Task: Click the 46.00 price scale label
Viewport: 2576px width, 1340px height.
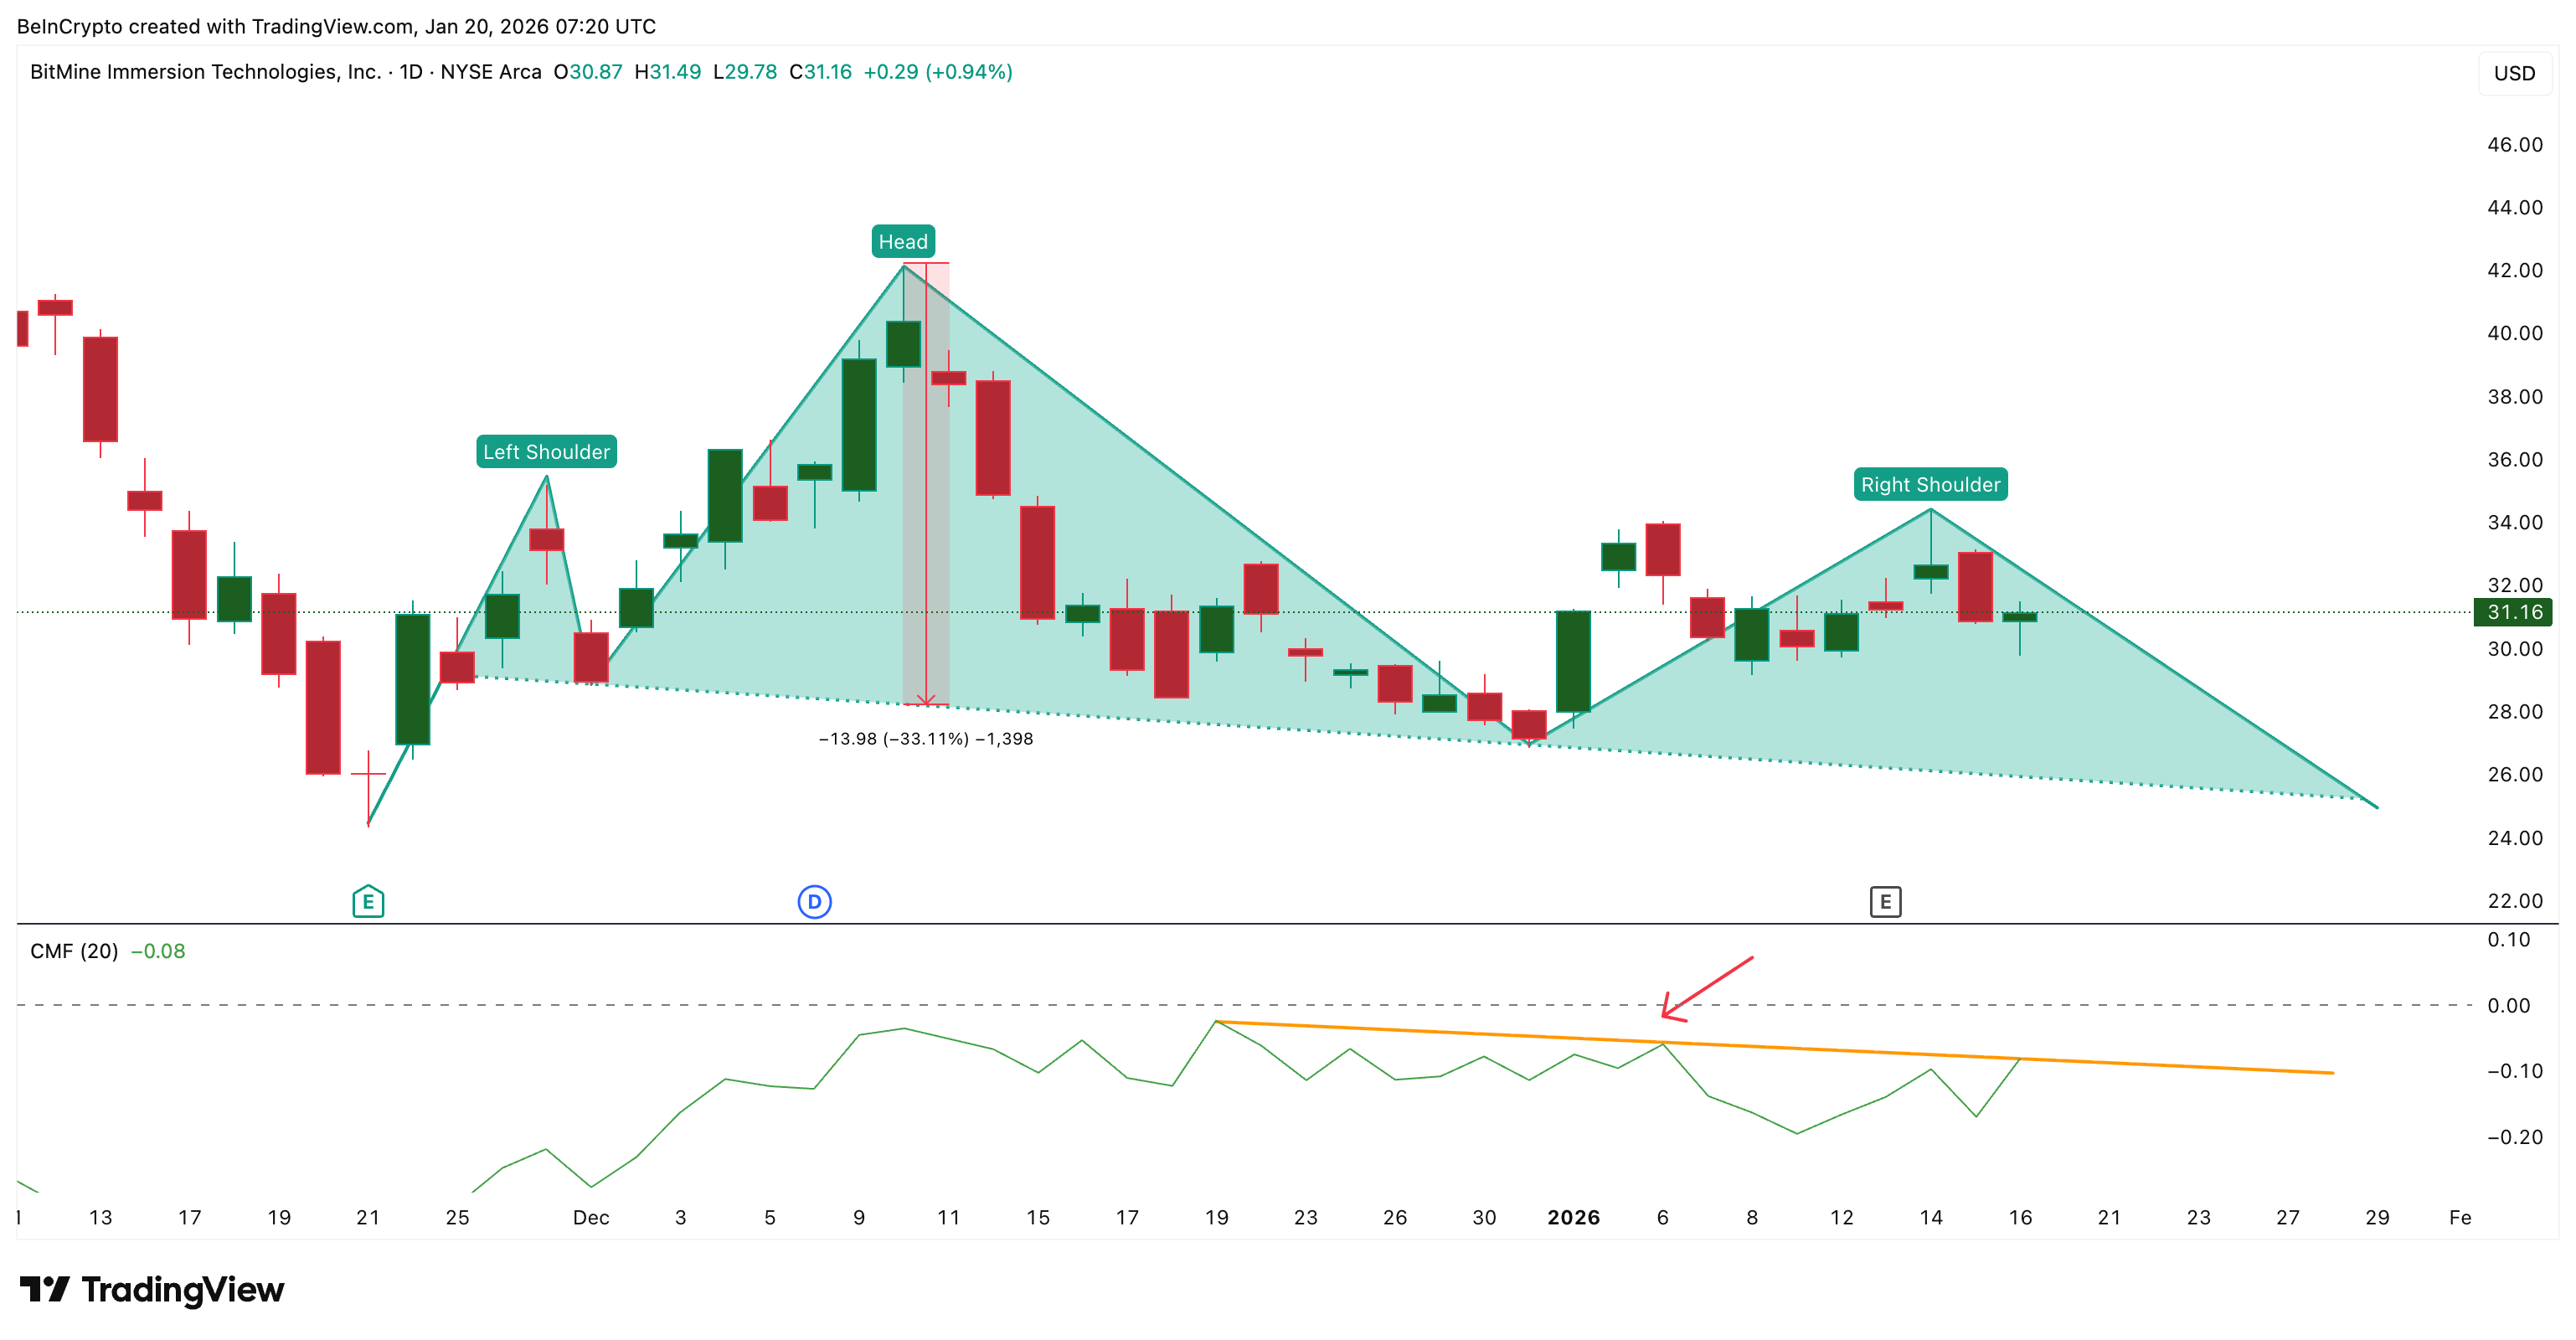Action: [x=2514, y=144]
